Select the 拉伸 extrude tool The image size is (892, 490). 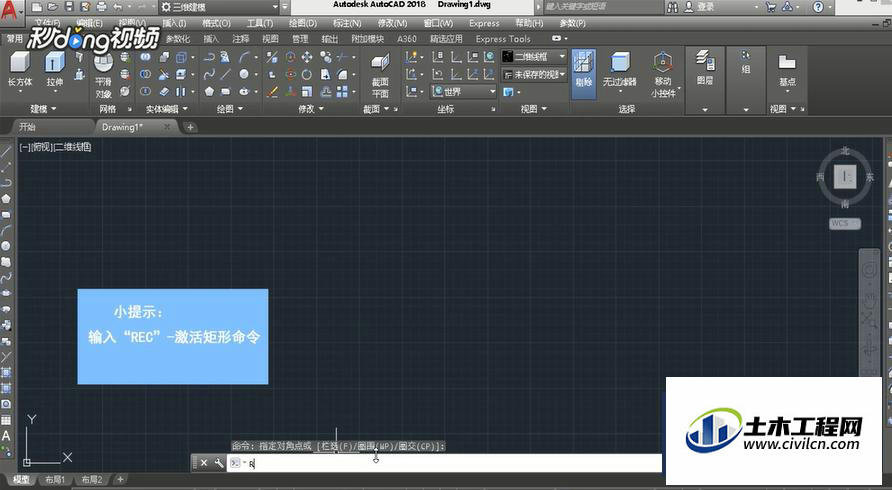[55, 69]
